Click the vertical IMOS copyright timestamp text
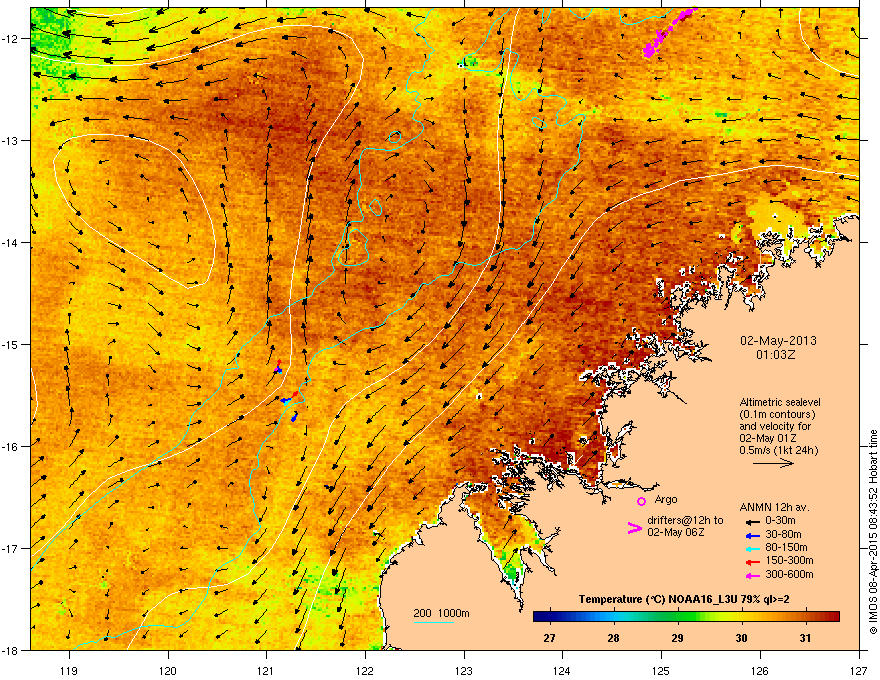 [x=873, y=532]
